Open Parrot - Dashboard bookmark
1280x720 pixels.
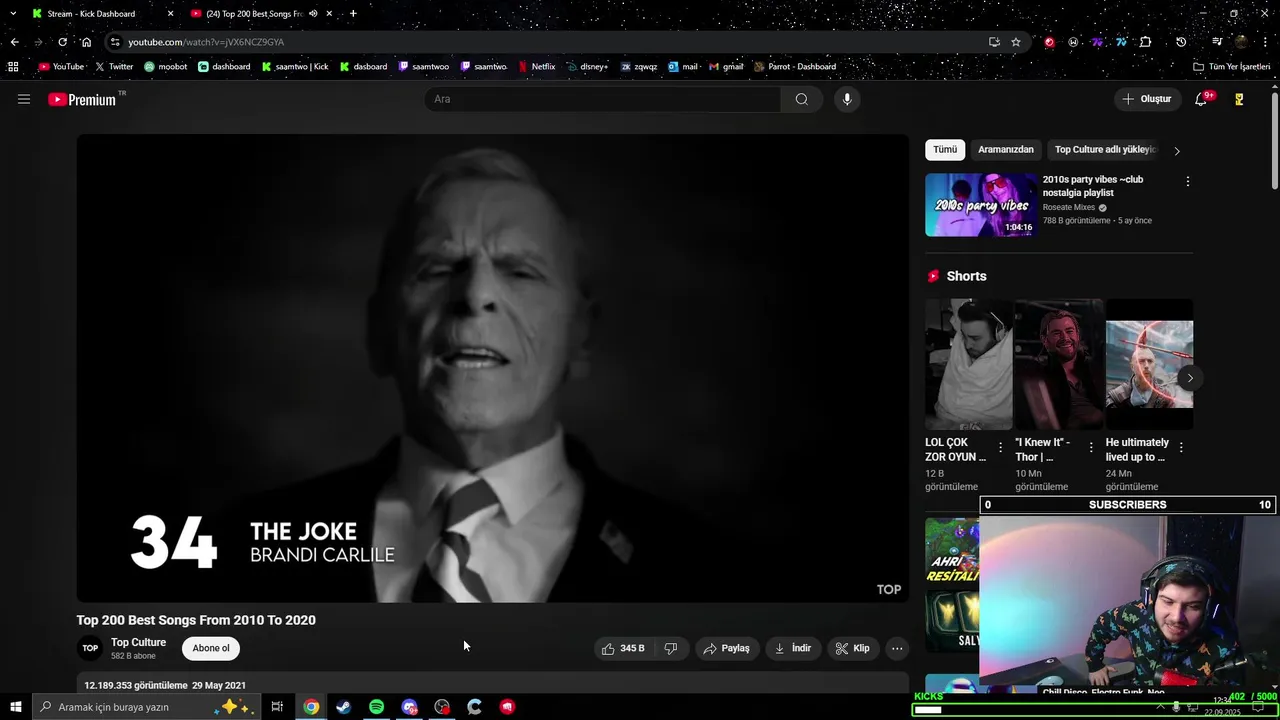[x=795, y=67]
